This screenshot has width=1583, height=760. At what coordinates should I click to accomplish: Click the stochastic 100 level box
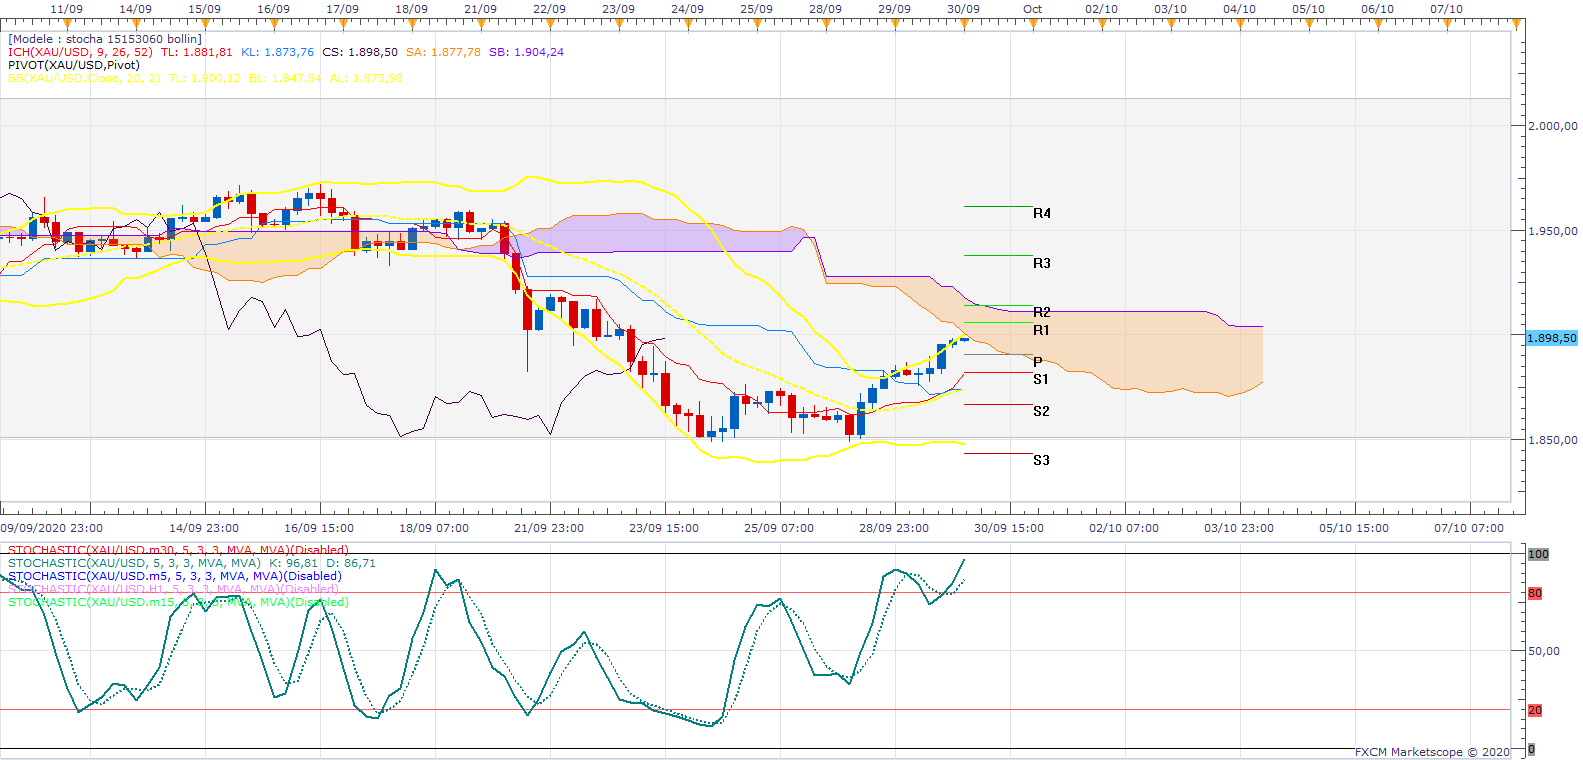point(1538,554)
